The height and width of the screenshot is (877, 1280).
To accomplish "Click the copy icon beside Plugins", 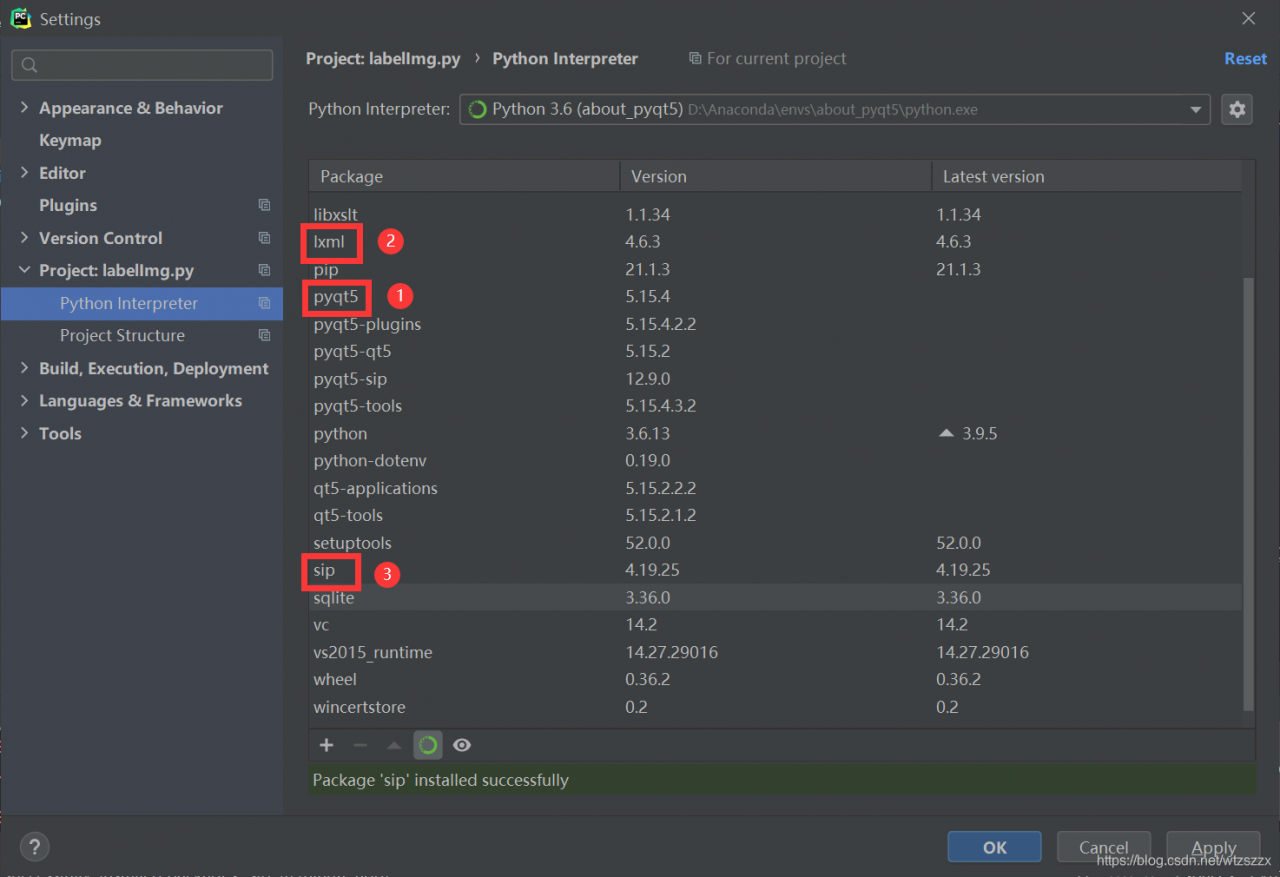I will (264, 205).
